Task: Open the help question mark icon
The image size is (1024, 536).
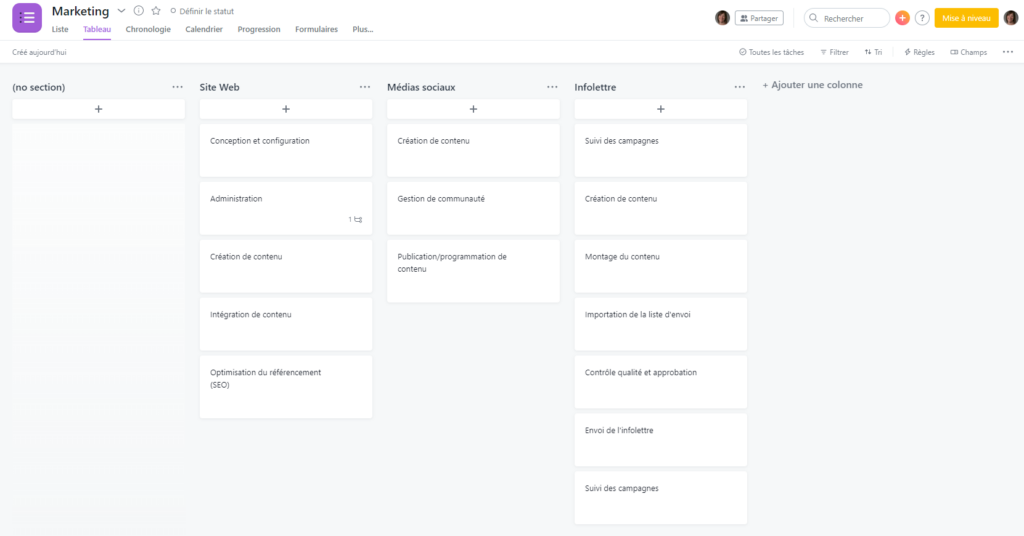Action: click(x=922, y=18)
